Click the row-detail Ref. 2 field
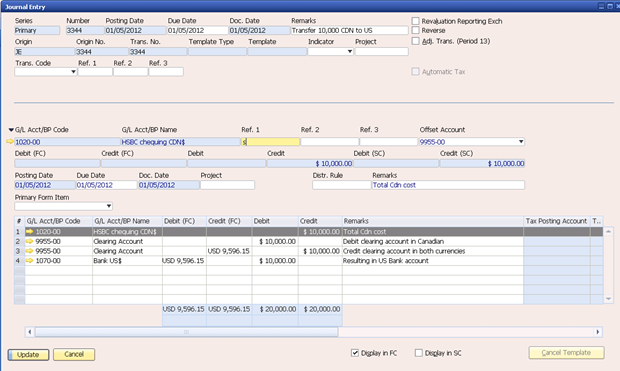620x371 pixels. tap(329, 142)
